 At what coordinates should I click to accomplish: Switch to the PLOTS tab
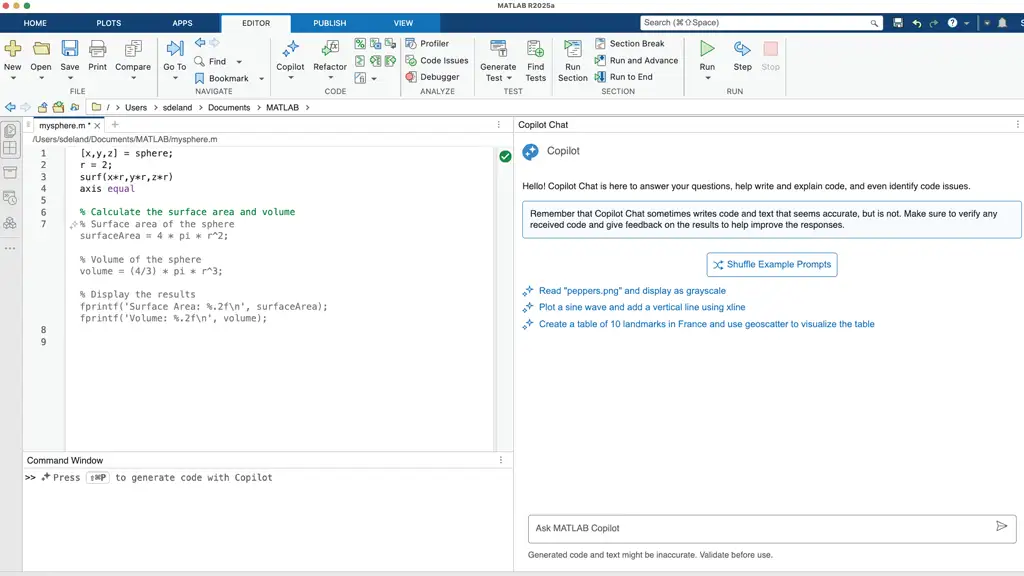coord(109,23)
